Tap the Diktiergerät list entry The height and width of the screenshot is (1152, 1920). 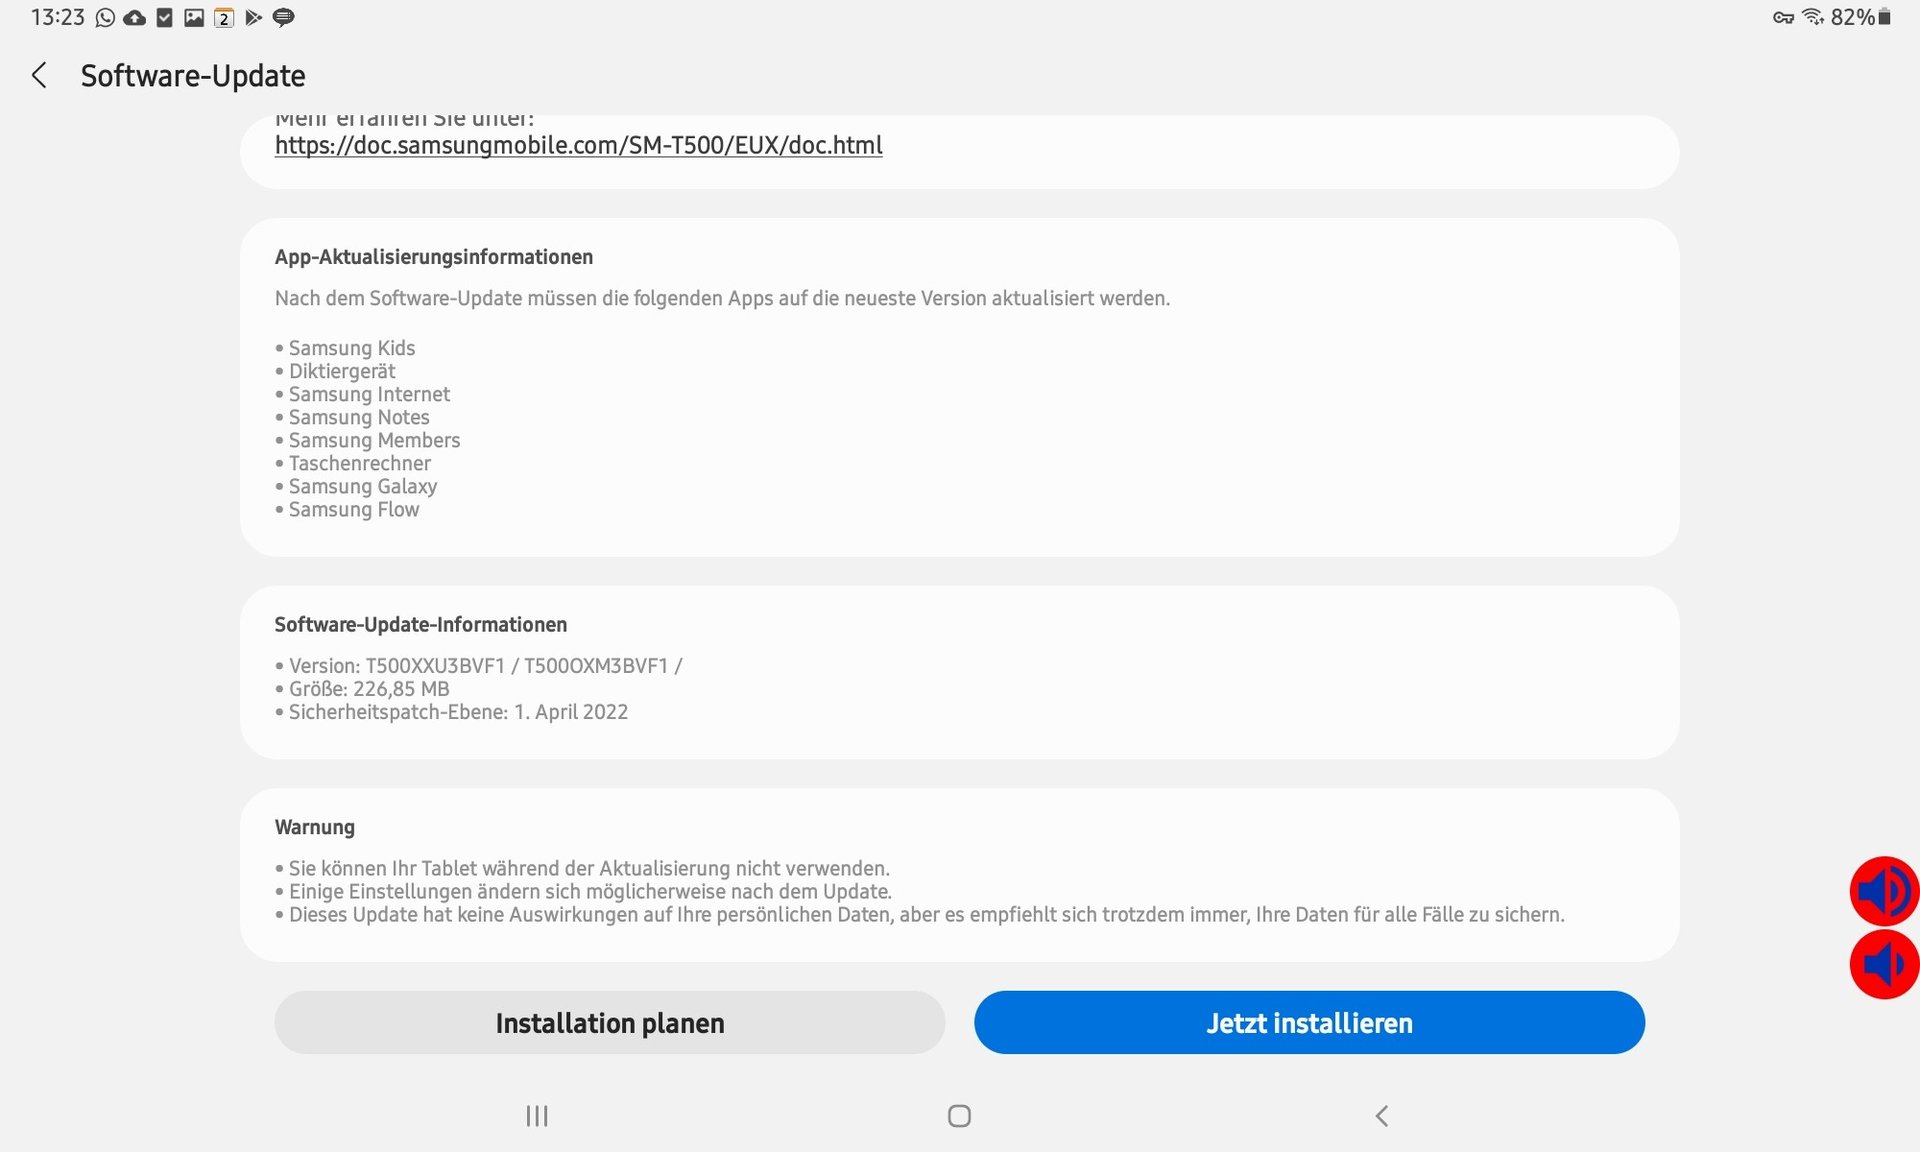335,371
